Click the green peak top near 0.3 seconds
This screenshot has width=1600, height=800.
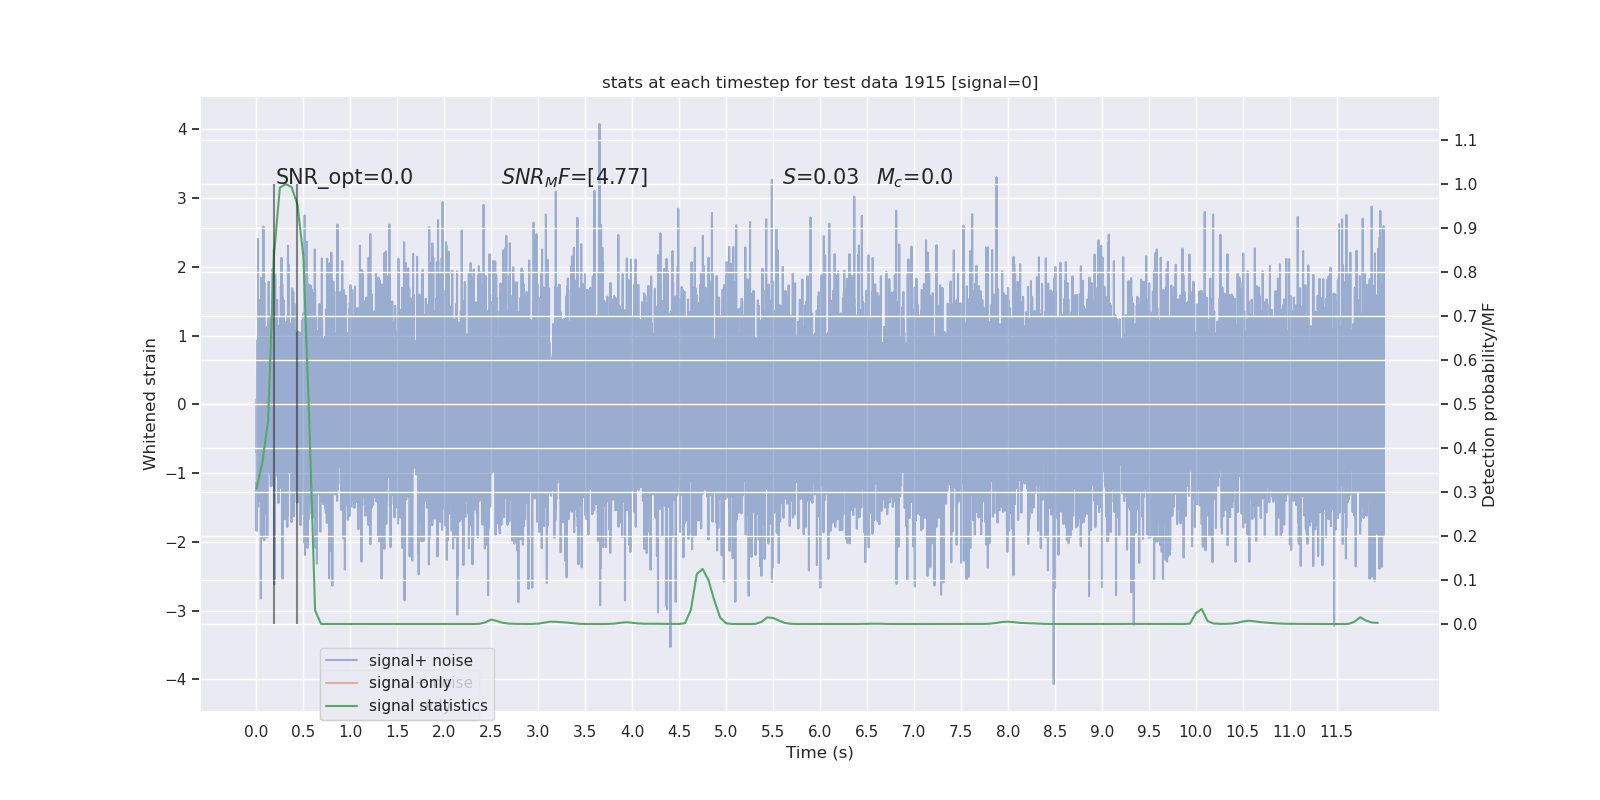(285, 184)
